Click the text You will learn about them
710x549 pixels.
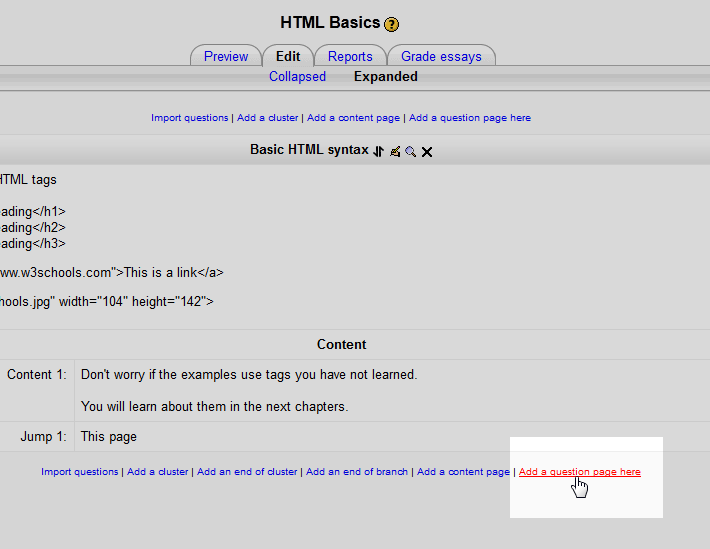click(215, 406)
